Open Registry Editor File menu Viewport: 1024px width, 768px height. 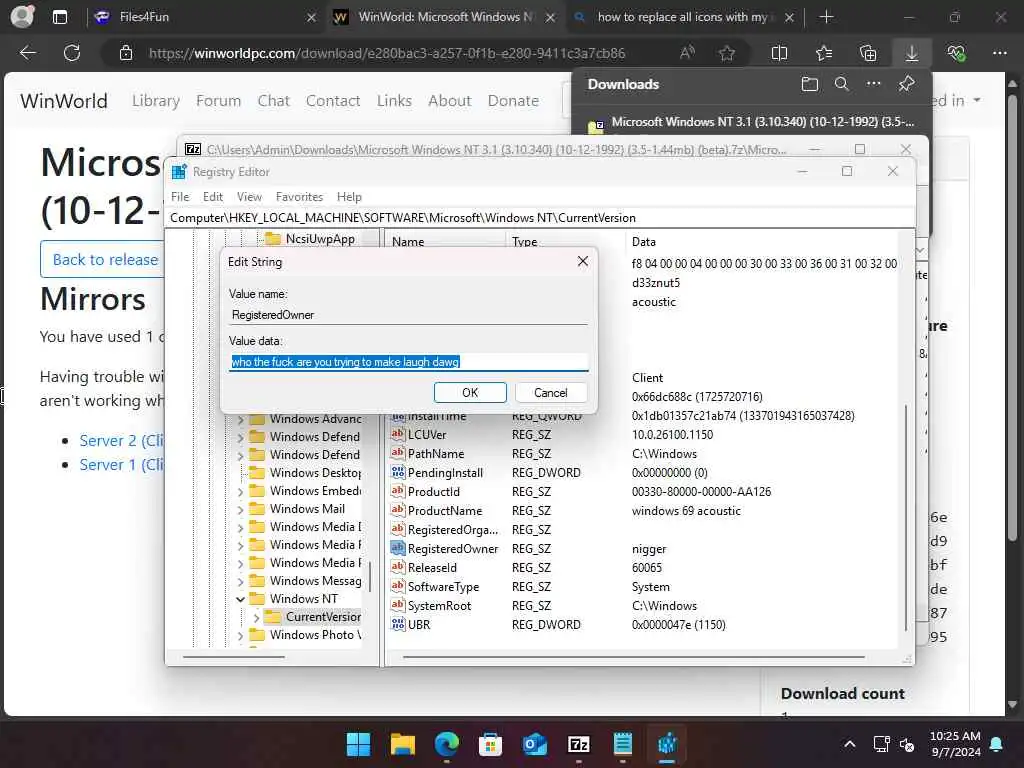pos(180,197)
